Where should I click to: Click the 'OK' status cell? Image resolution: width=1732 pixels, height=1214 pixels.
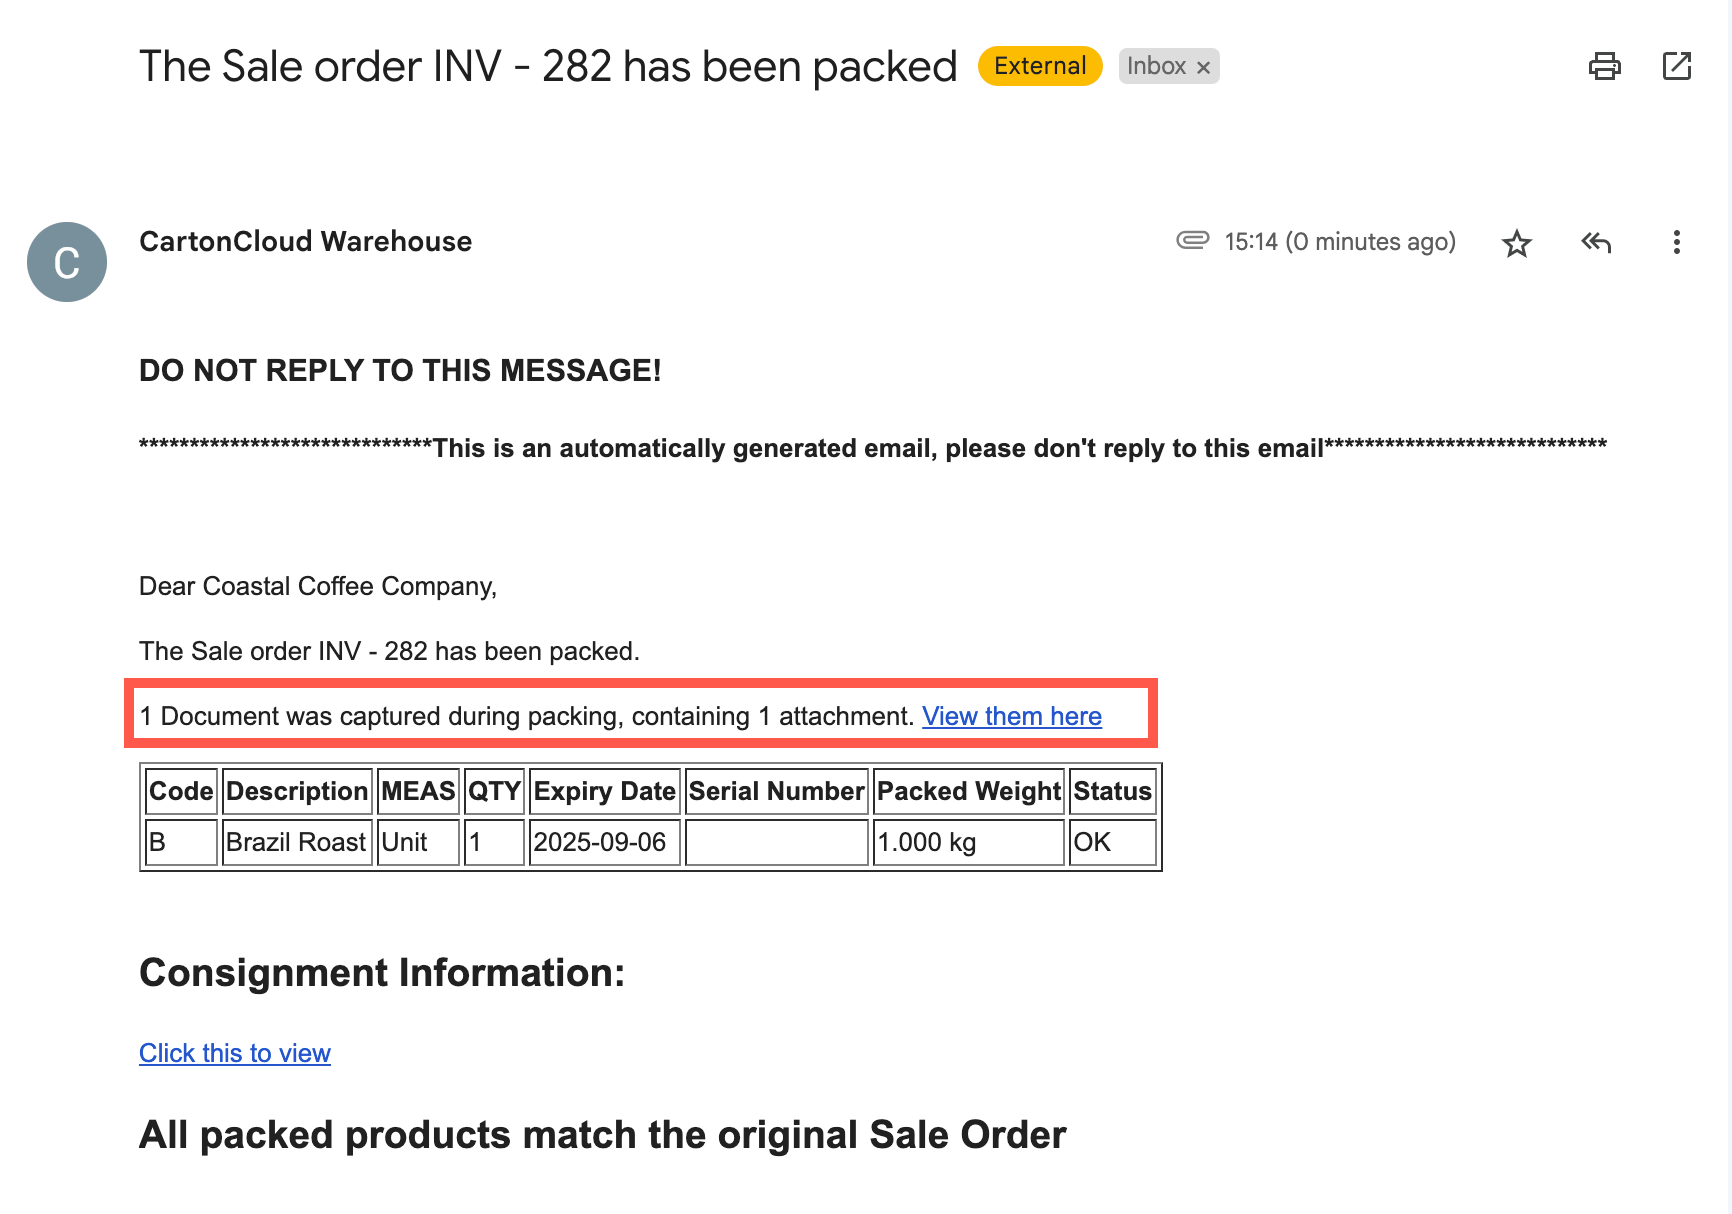(x=1092, y=842)
